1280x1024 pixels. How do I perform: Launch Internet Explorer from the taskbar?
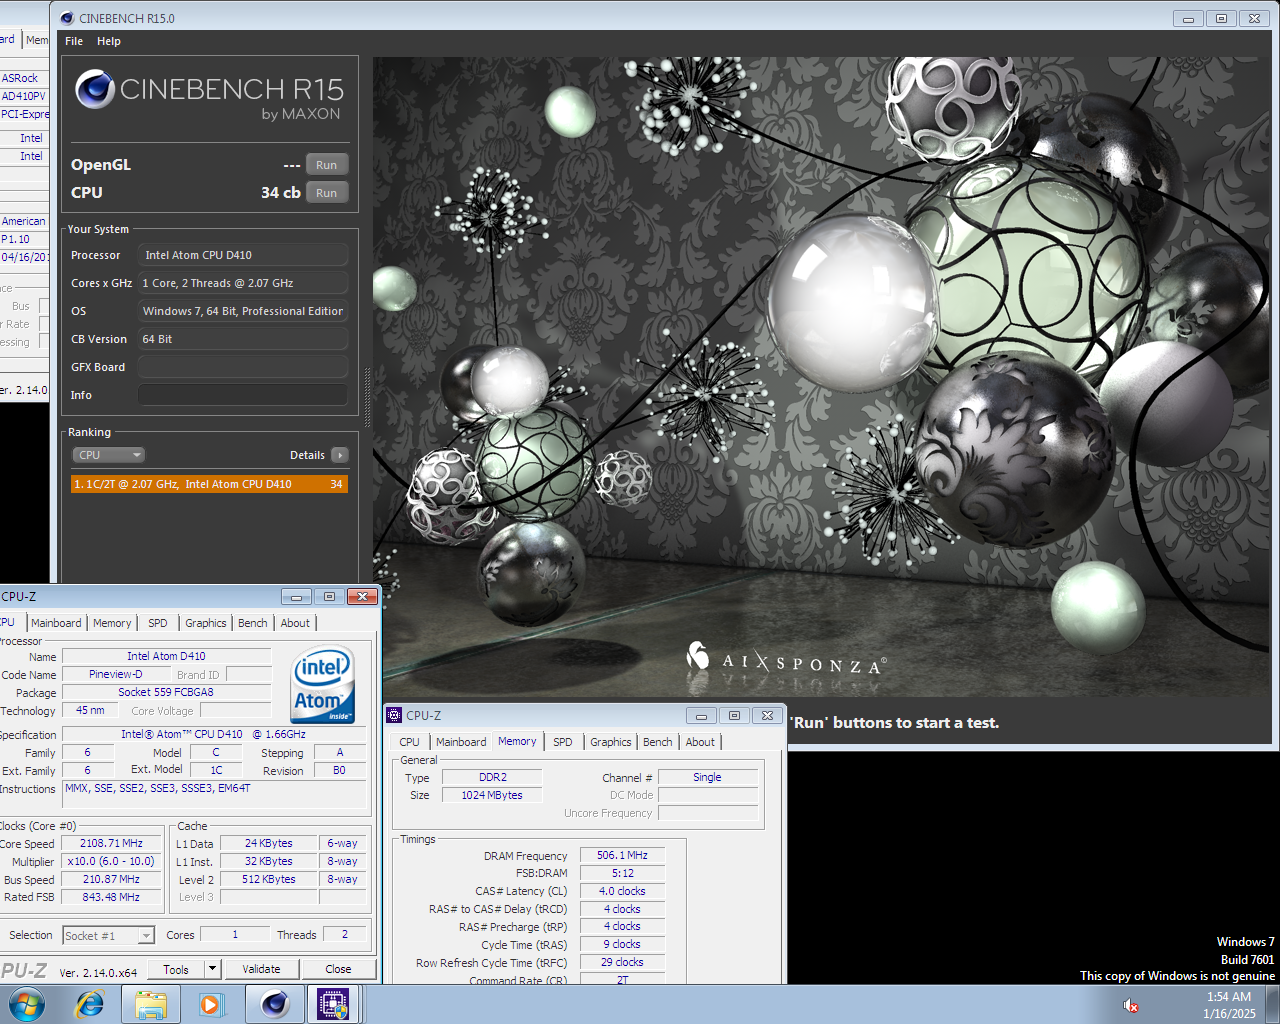click(x=90, y=1004)
